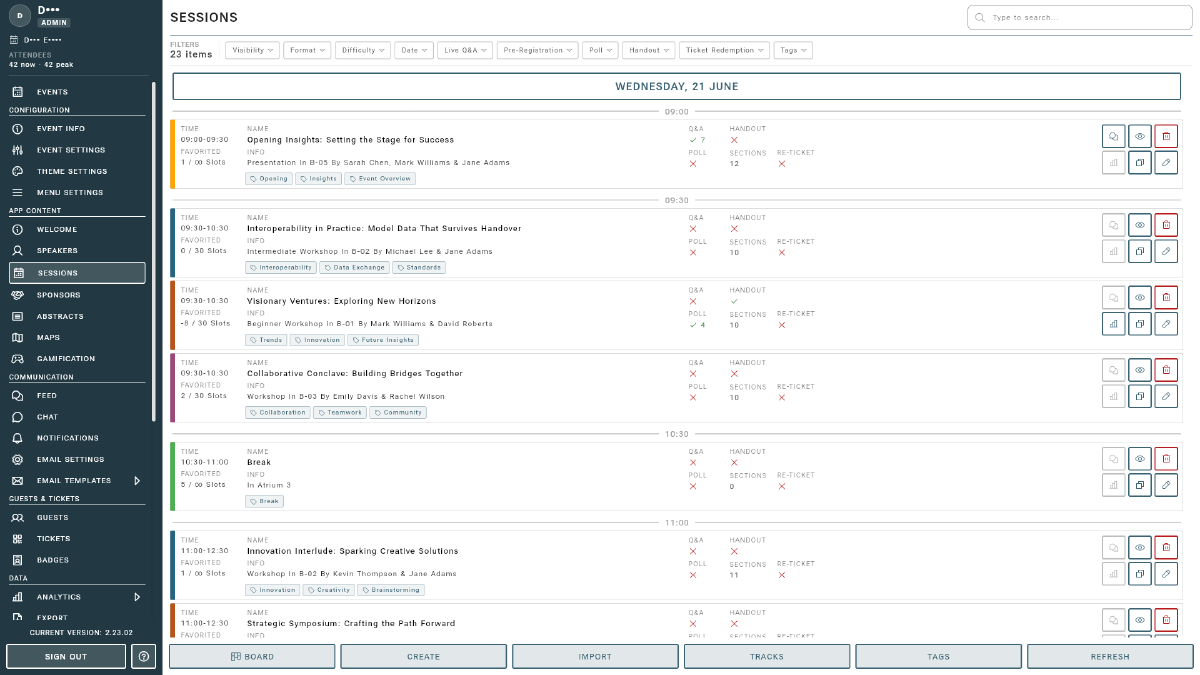Image resolution: width=1200 pixels, height=675 pixels.
Task: Open the Format filter dropdown
Action: coord(307,50)
